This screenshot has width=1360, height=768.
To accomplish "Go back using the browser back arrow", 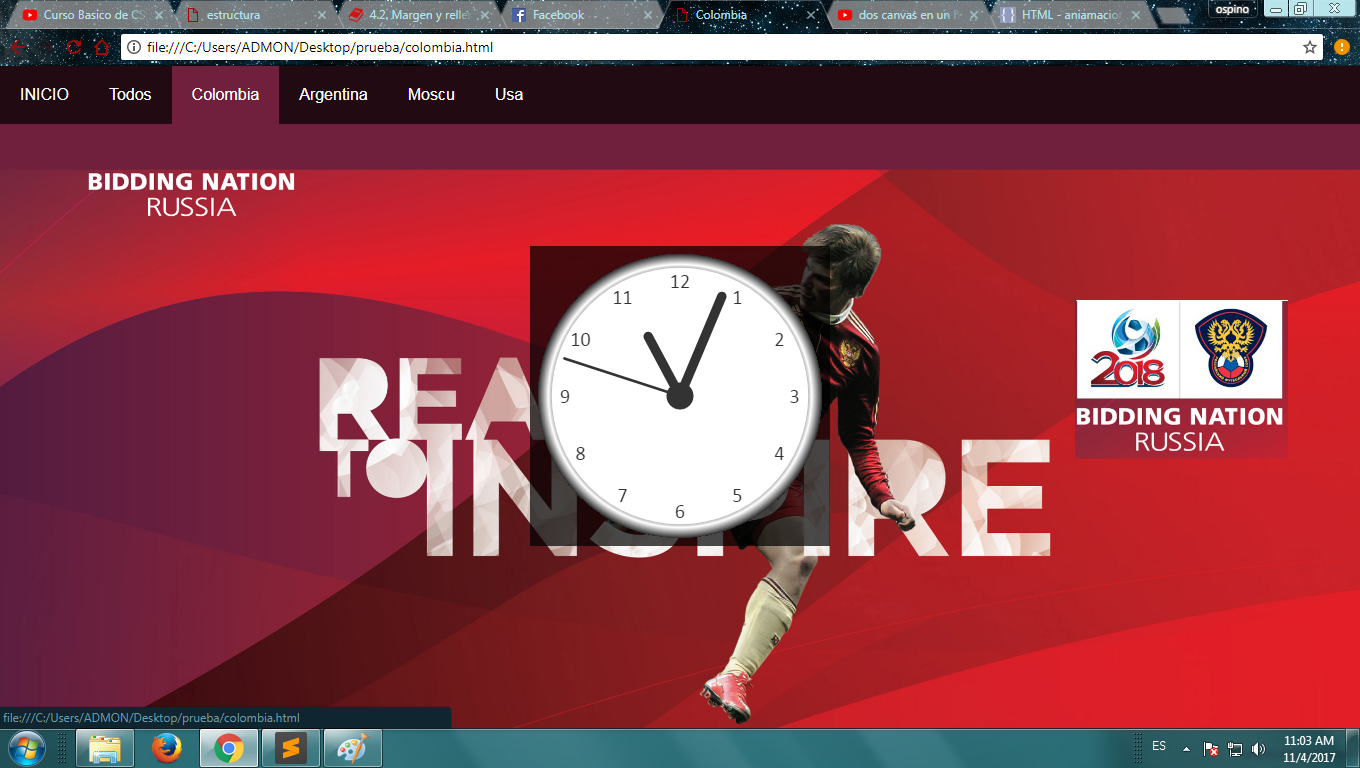I will tap(18, 47).
